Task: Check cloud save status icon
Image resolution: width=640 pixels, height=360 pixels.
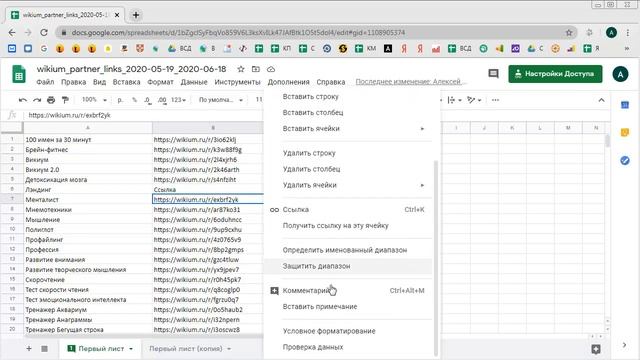Action: 271,69
